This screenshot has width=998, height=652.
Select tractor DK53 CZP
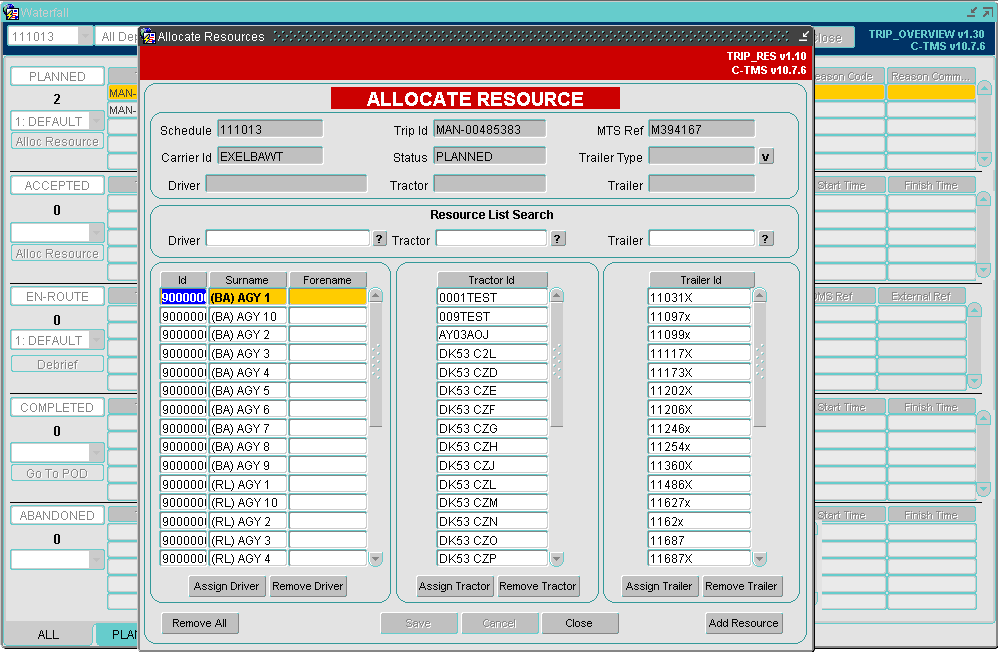[x=491, y=558]
